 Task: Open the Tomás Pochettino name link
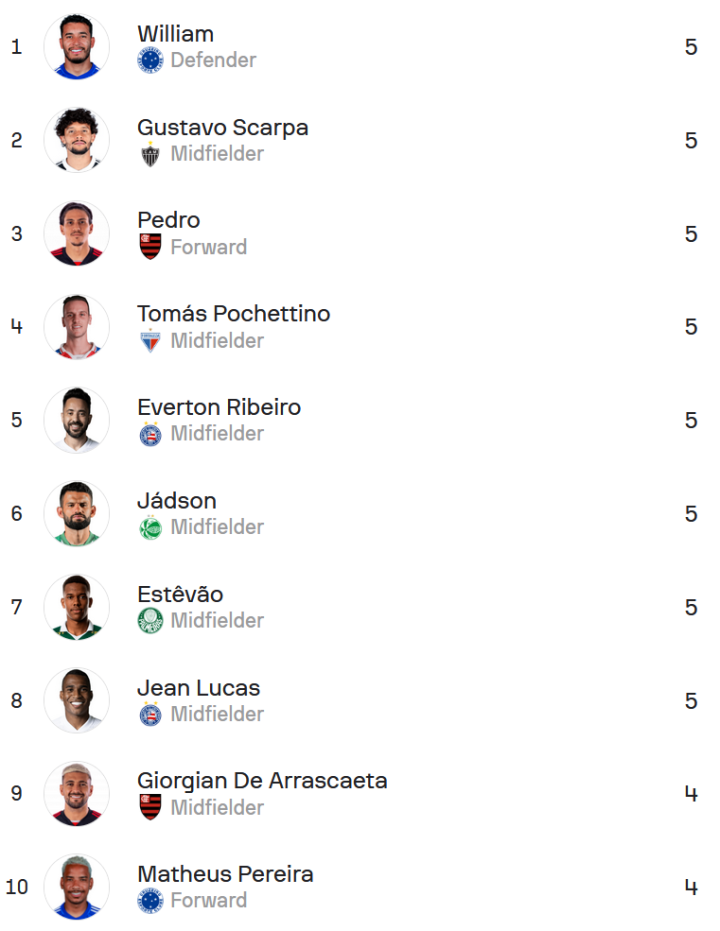[x=234, y=314]
